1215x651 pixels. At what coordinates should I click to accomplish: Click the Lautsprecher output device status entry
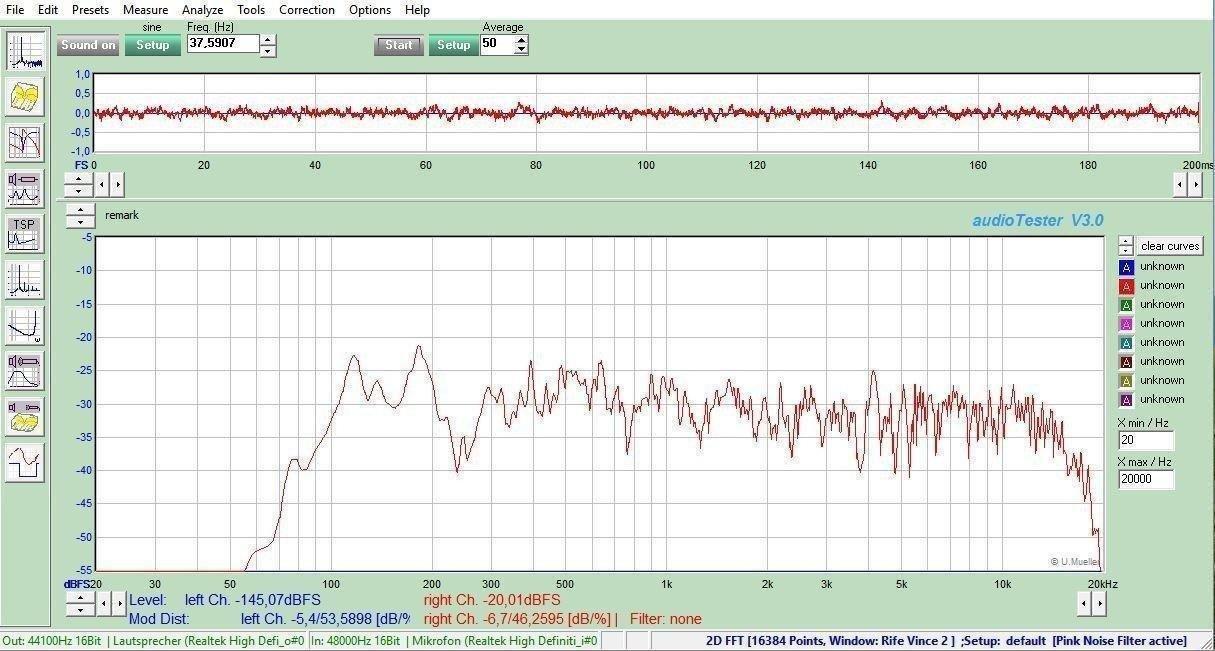207,641
